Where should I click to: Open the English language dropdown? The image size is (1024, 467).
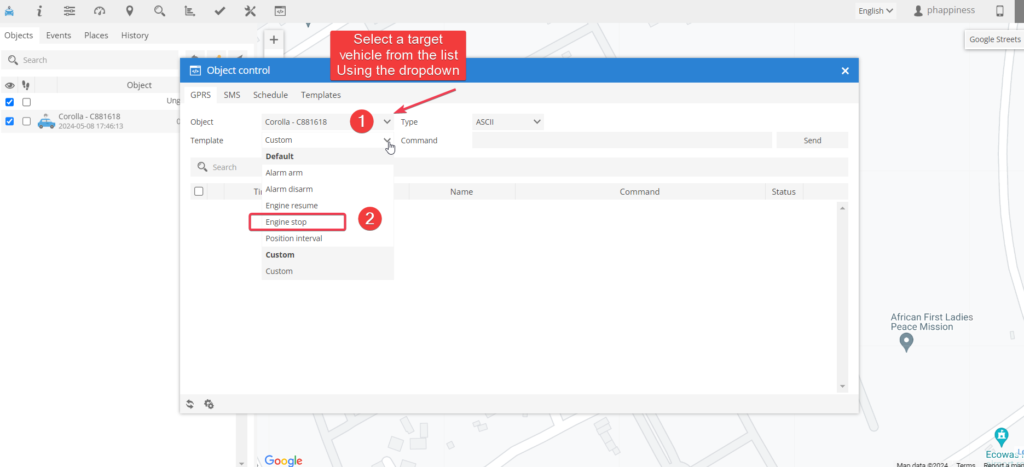875,11
